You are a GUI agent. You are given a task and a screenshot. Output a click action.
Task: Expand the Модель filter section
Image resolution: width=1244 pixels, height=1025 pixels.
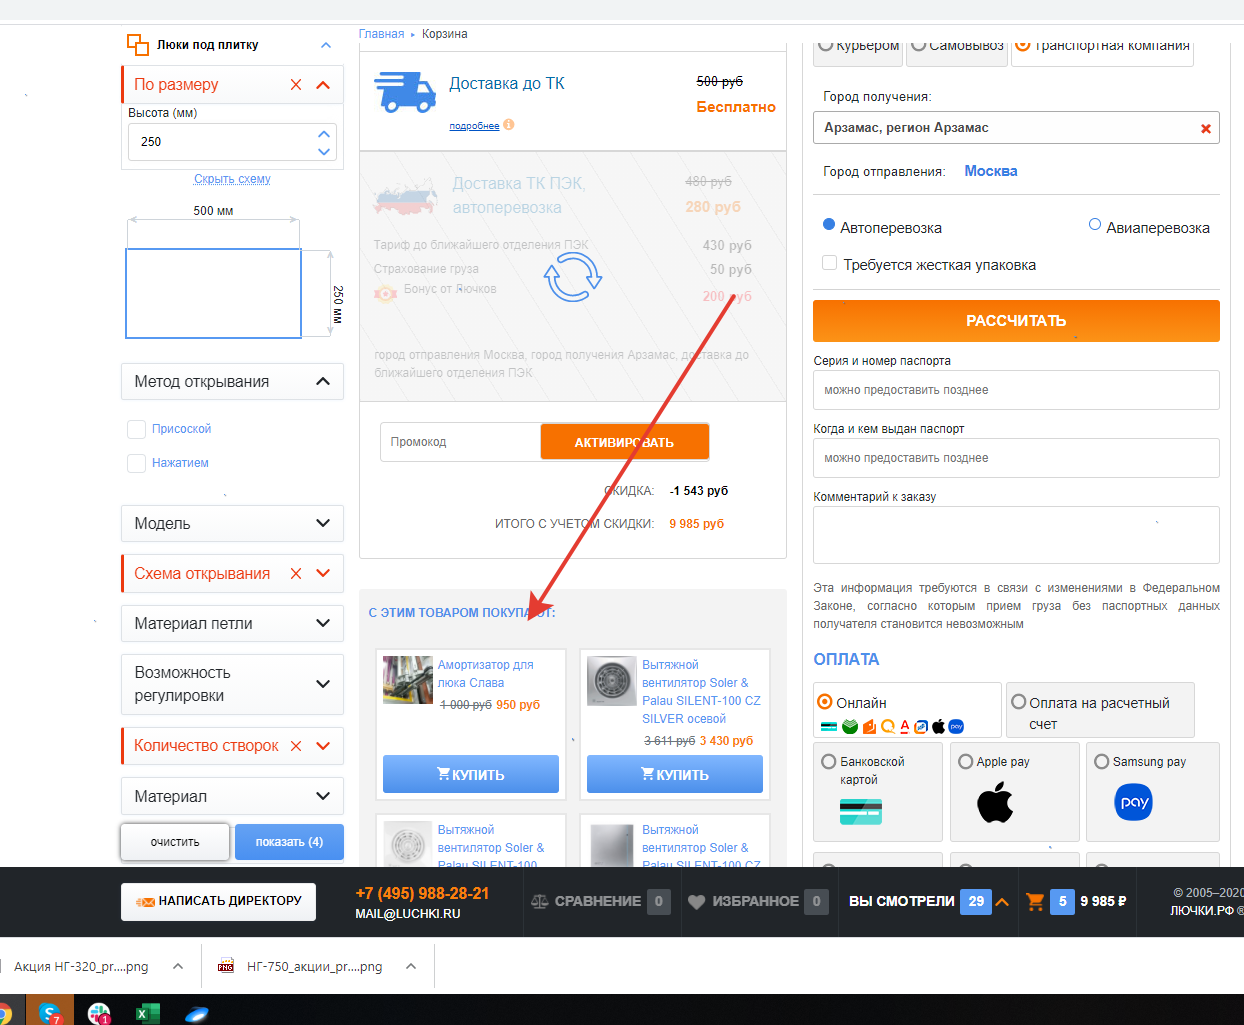click(x=323, y=523)
